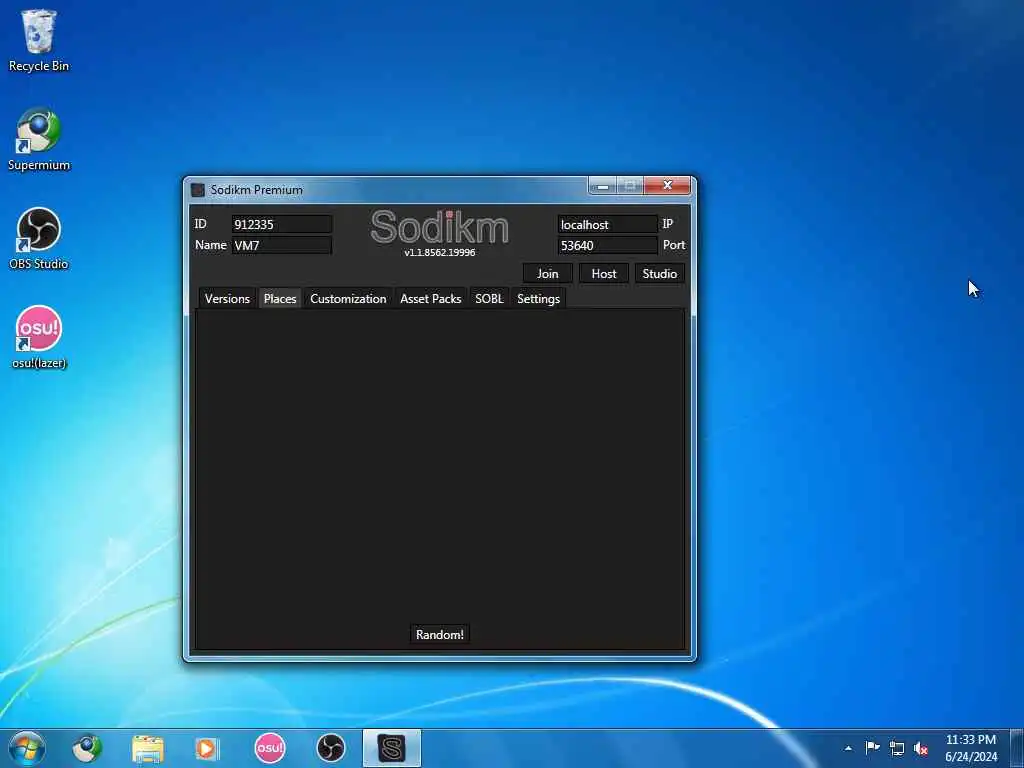Select Sodikm taskbar button
1024x768 pixels.
tap(392, 748)
